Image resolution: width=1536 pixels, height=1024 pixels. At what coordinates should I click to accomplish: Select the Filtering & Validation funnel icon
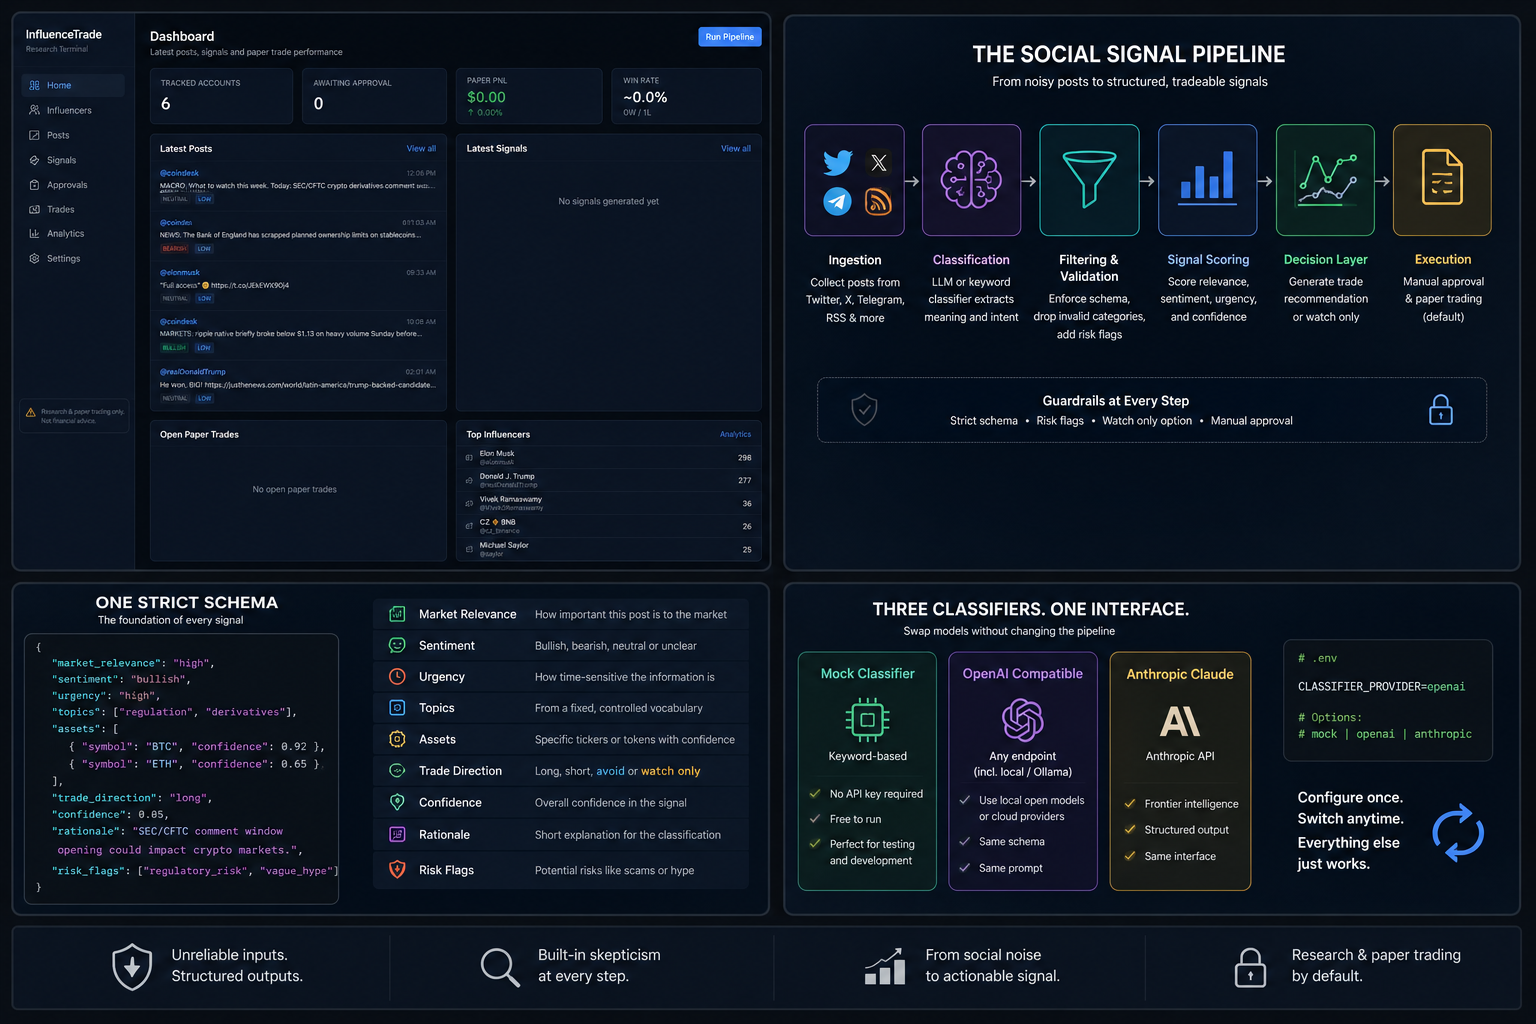(x=1089, y=180)
